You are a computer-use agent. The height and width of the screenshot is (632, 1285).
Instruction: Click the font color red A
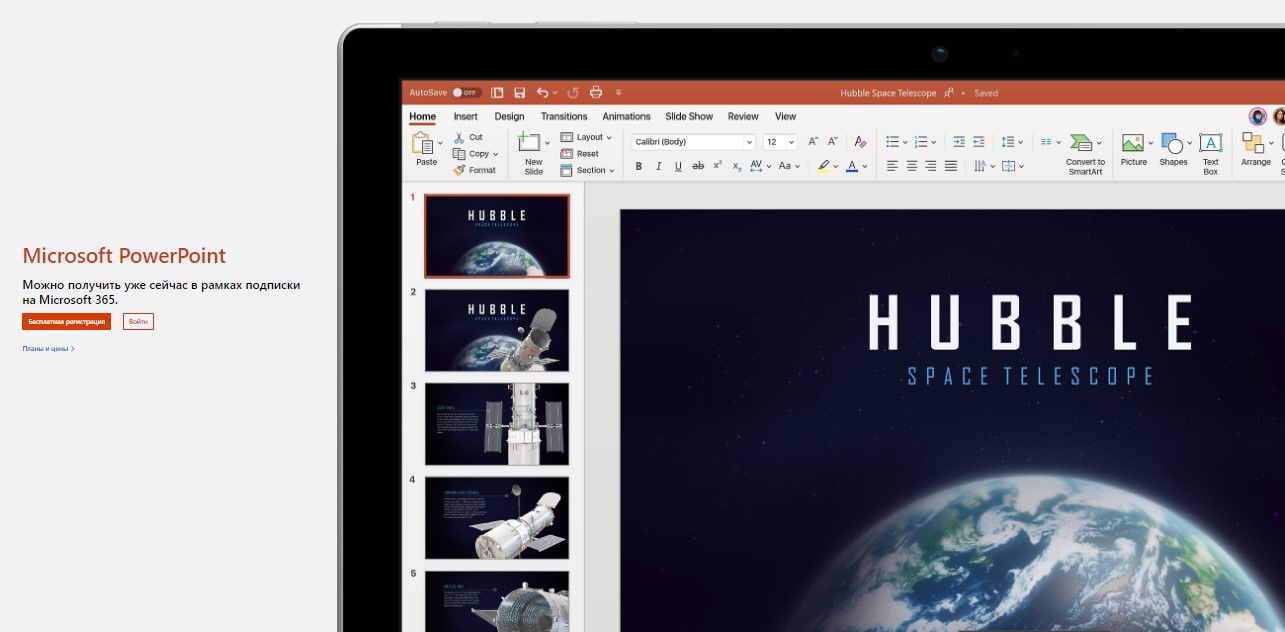(852, 166)
